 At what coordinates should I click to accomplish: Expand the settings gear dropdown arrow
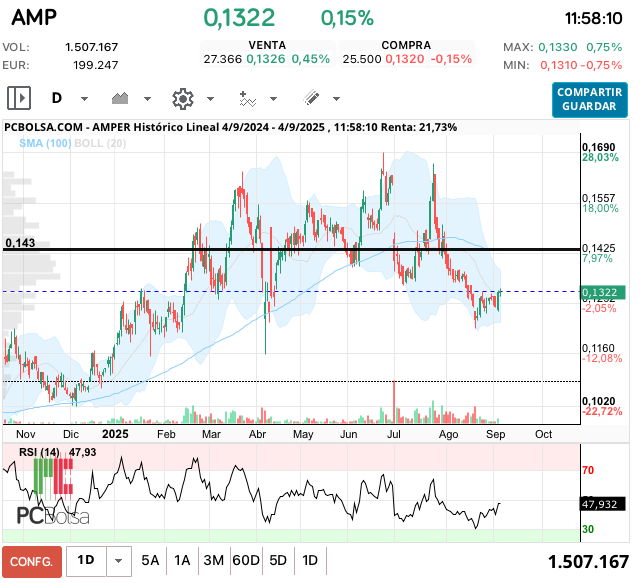click(x=210, y=99)
